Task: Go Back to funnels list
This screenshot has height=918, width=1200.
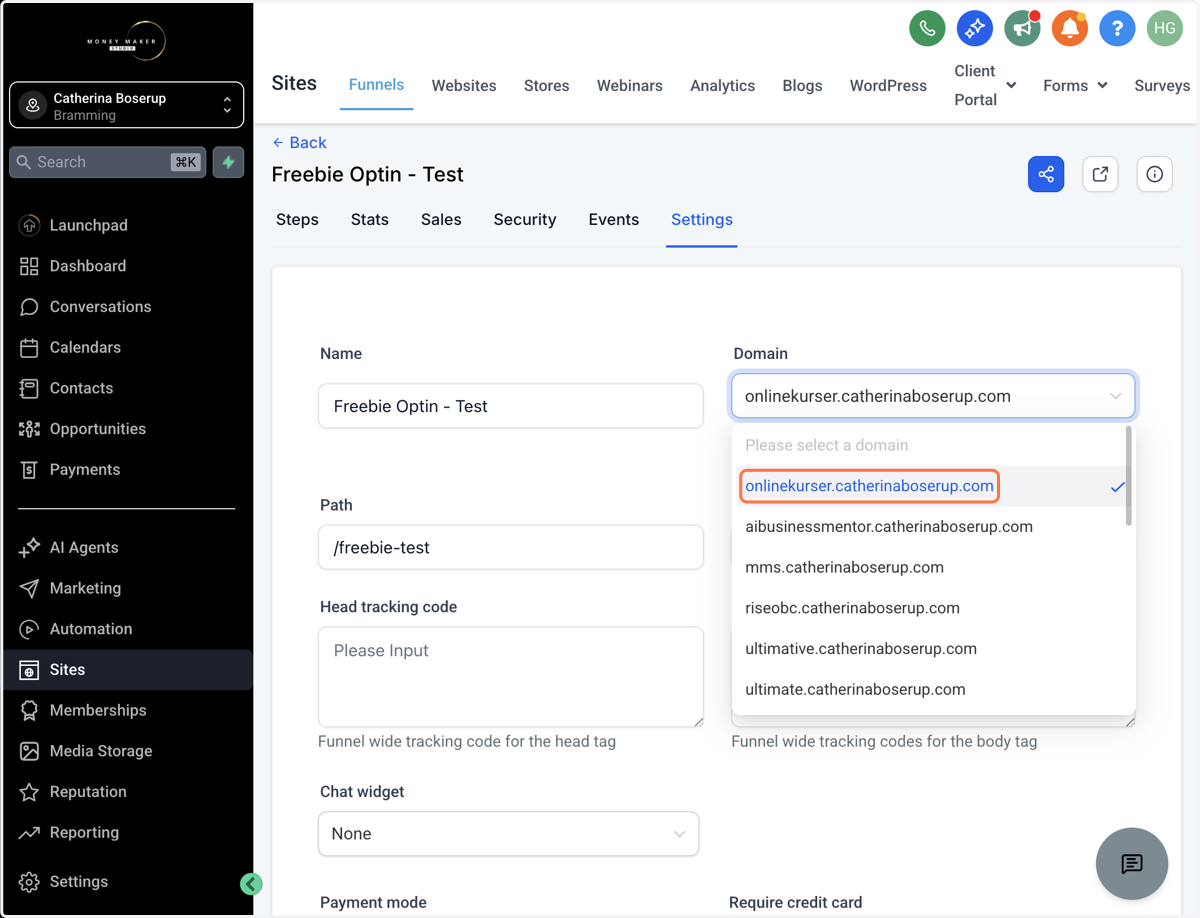Action: click(299, 143)
